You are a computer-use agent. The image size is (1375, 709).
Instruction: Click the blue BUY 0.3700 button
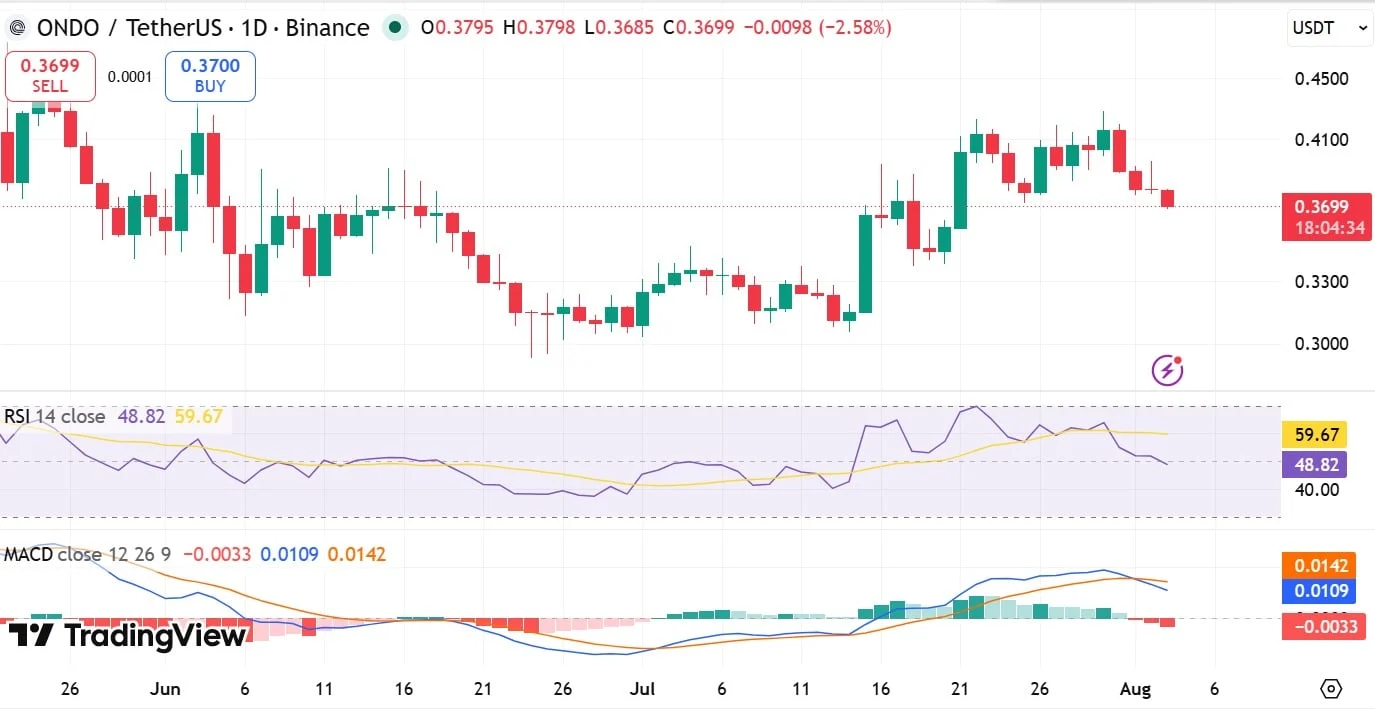pyautogui.click(x=210, y=76)
